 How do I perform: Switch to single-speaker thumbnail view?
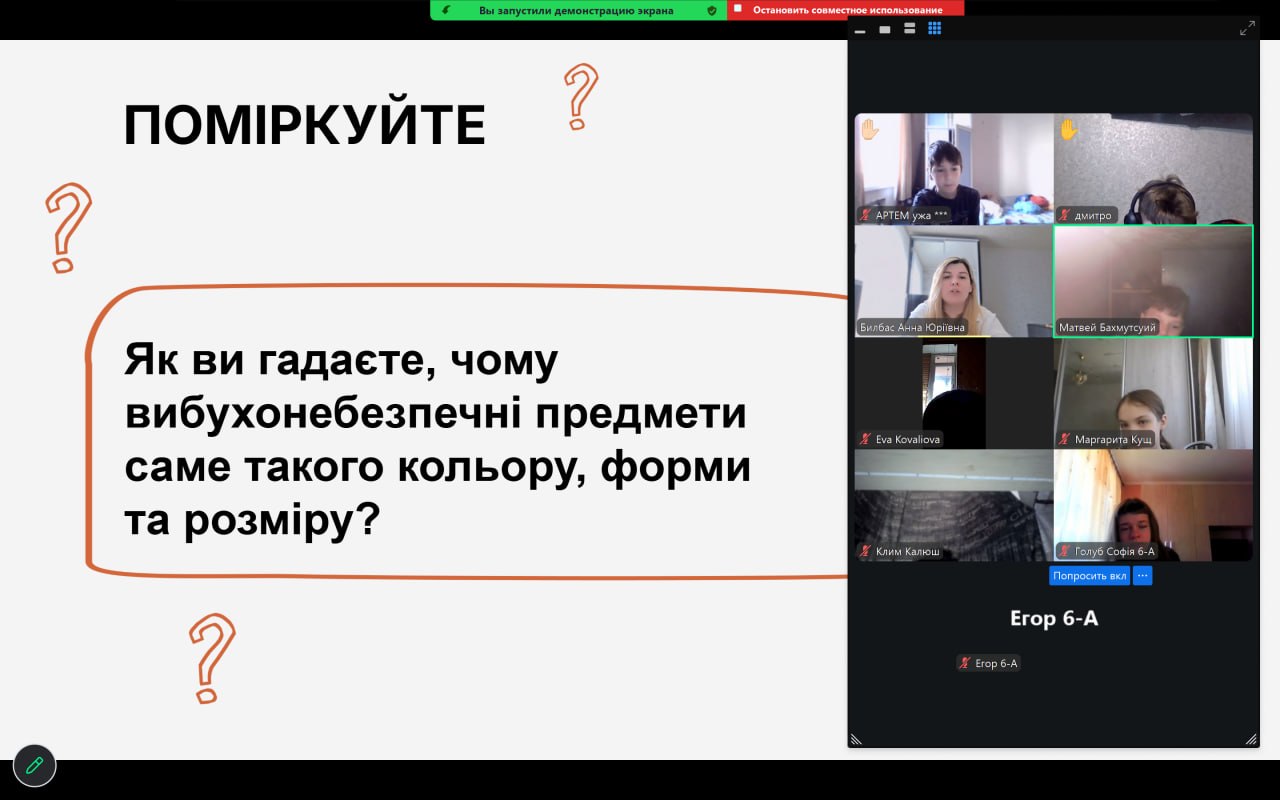tap(884, 29)
